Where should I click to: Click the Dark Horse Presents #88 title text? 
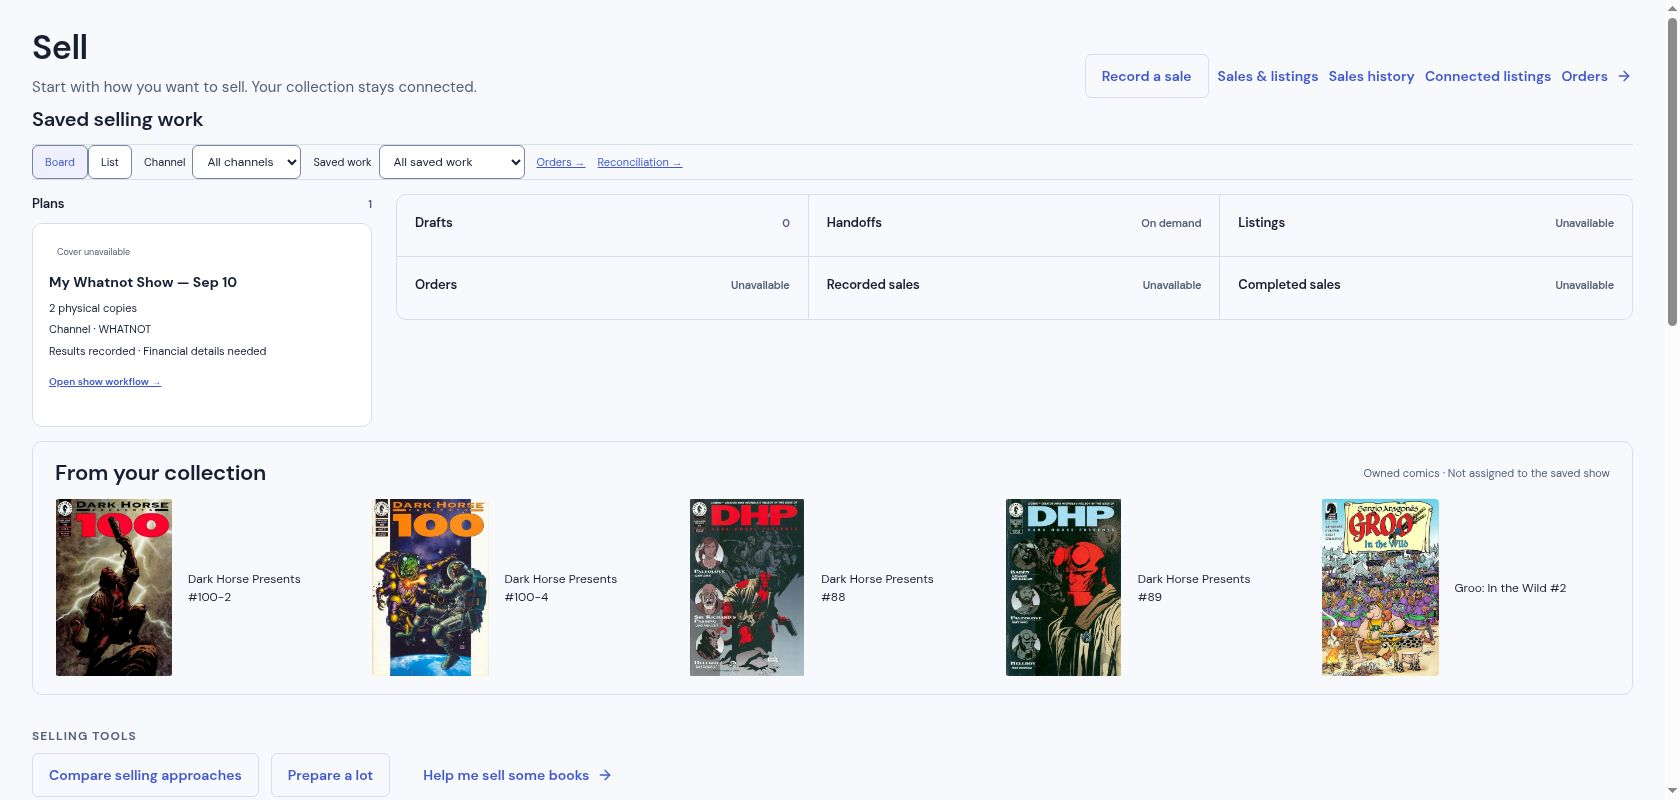pos(877,588)
